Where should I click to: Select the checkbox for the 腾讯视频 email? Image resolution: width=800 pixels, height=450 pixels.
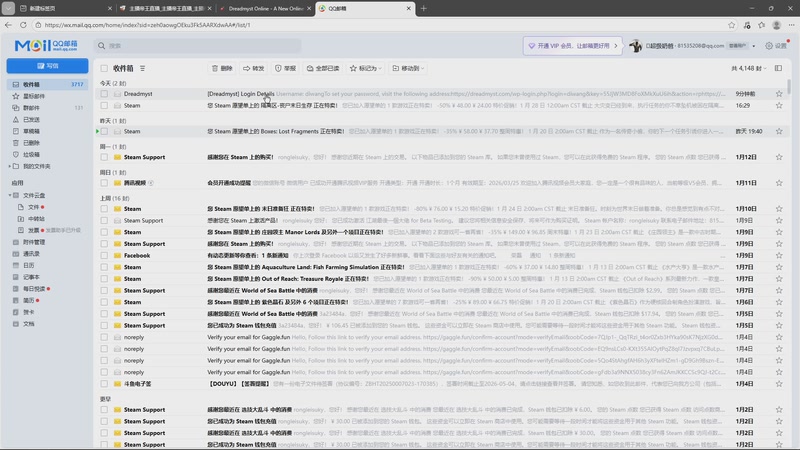[104, 183]
